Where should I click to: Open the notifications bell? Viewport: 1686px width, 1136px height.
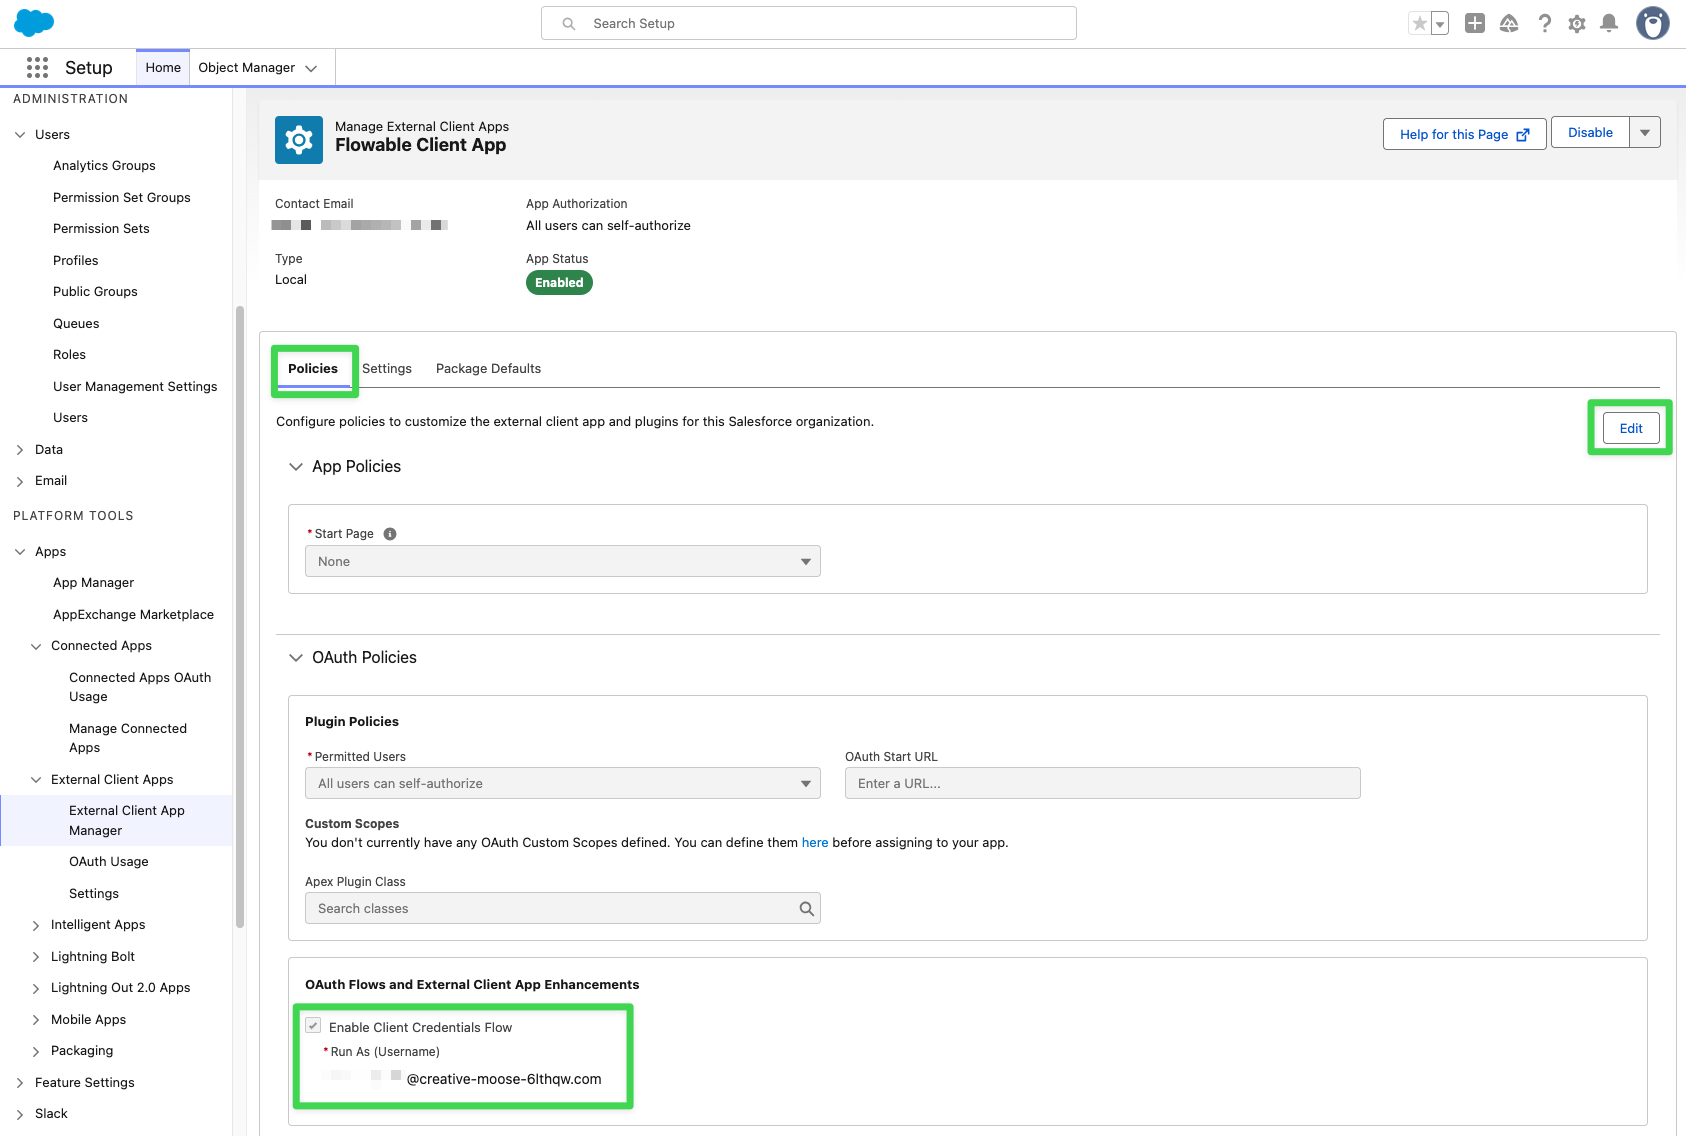[x=1609, y=22]
